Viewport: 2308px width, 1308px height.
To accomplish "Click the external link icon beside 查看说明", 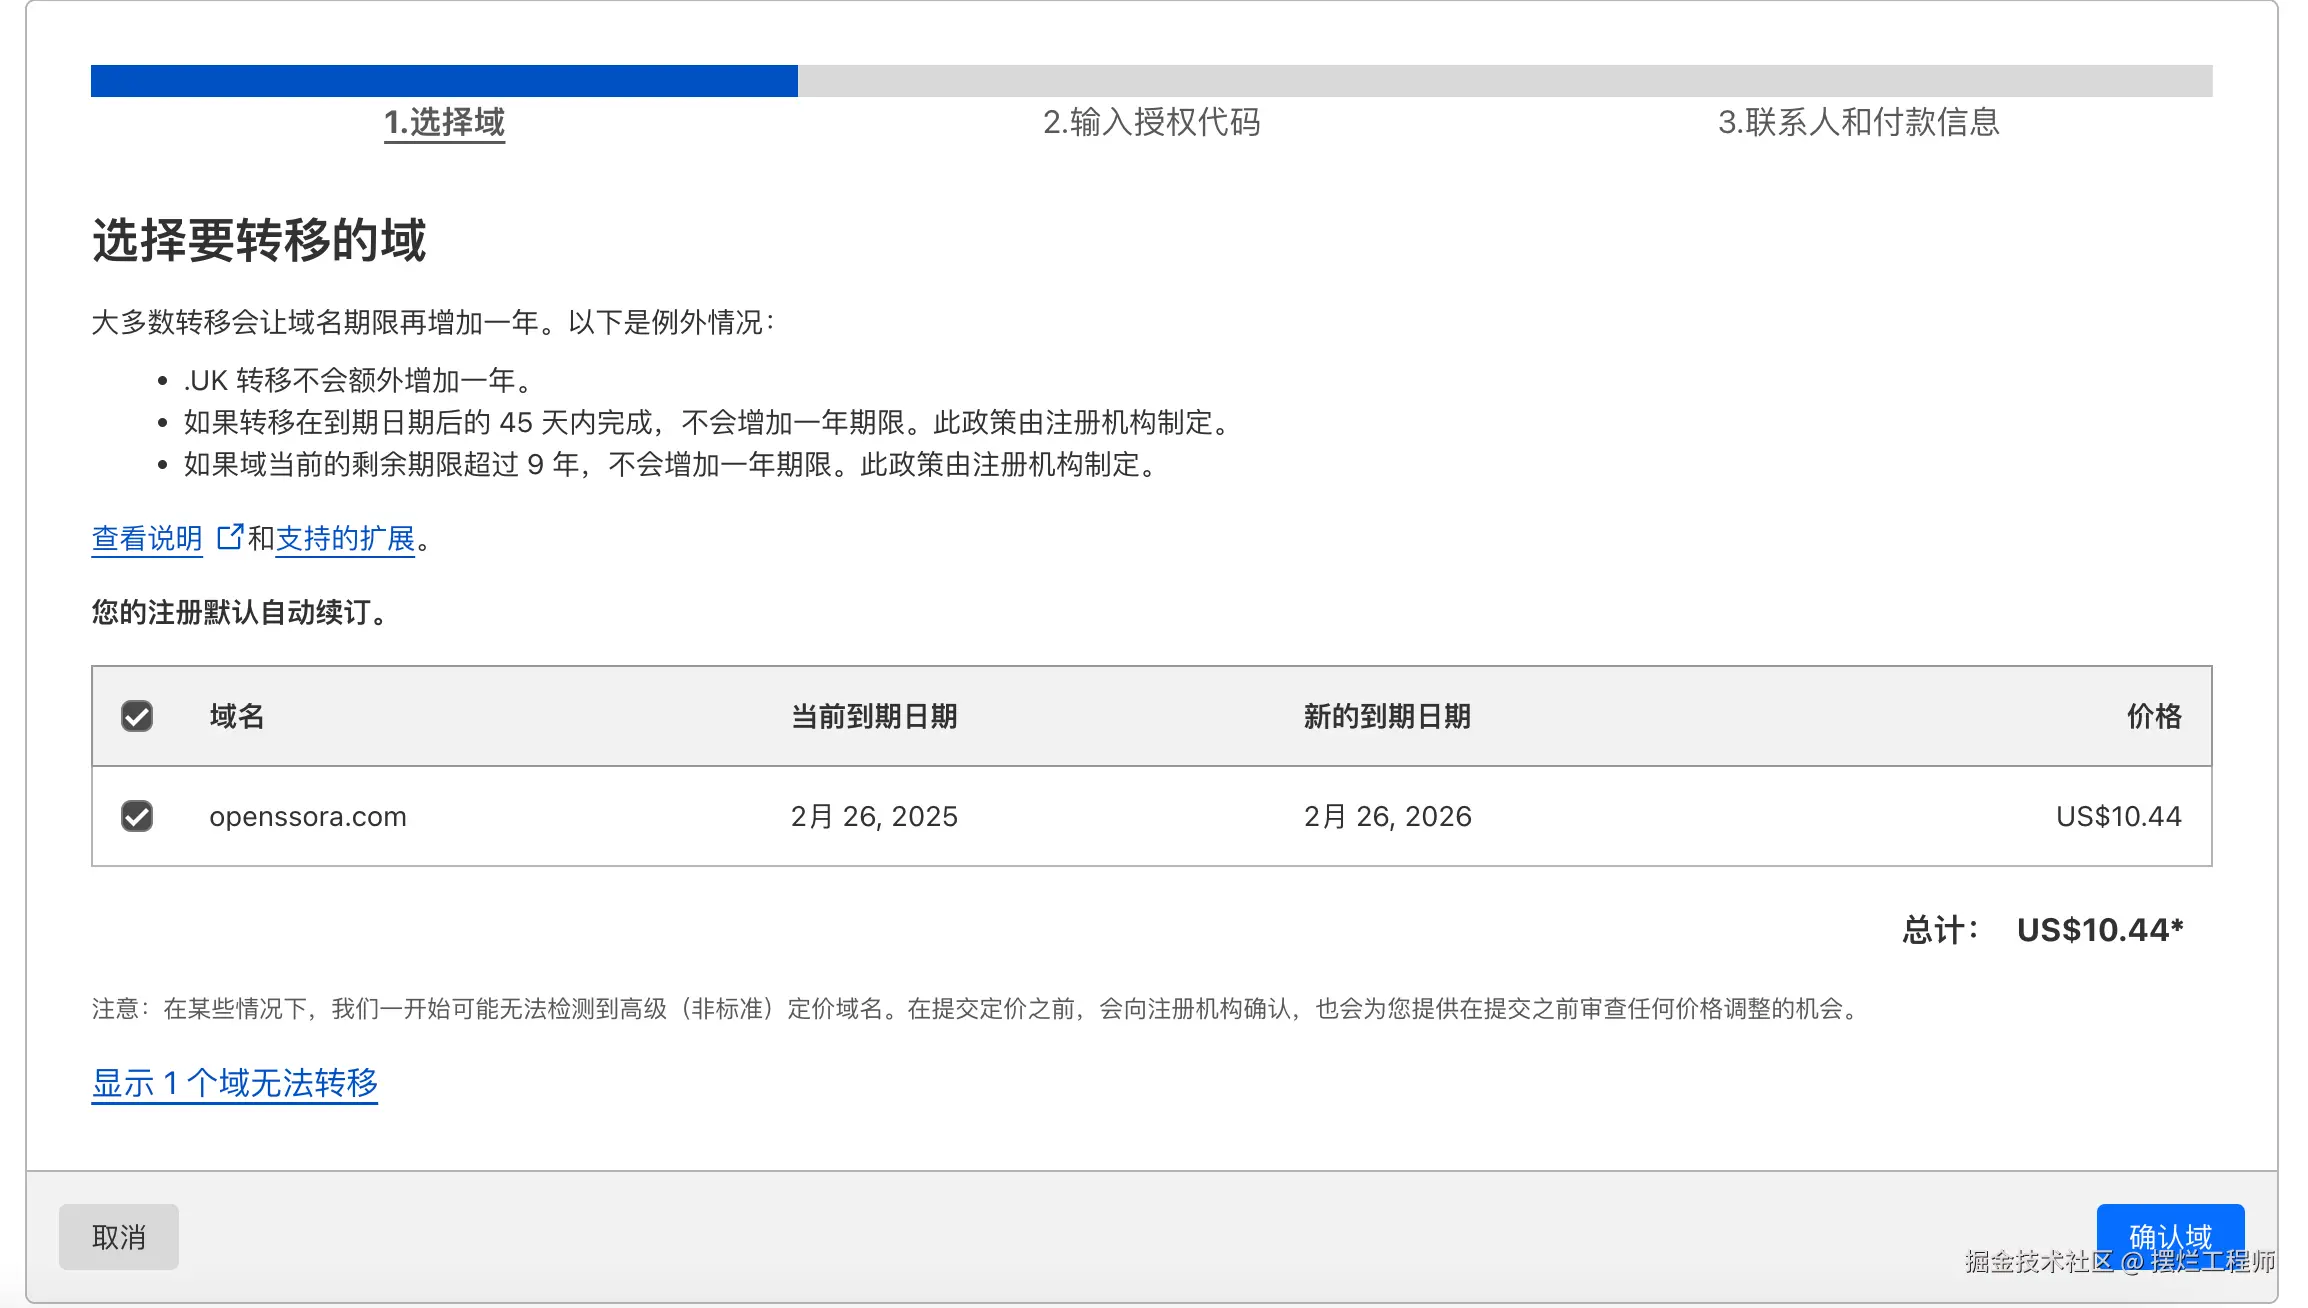I will [230, 537].
